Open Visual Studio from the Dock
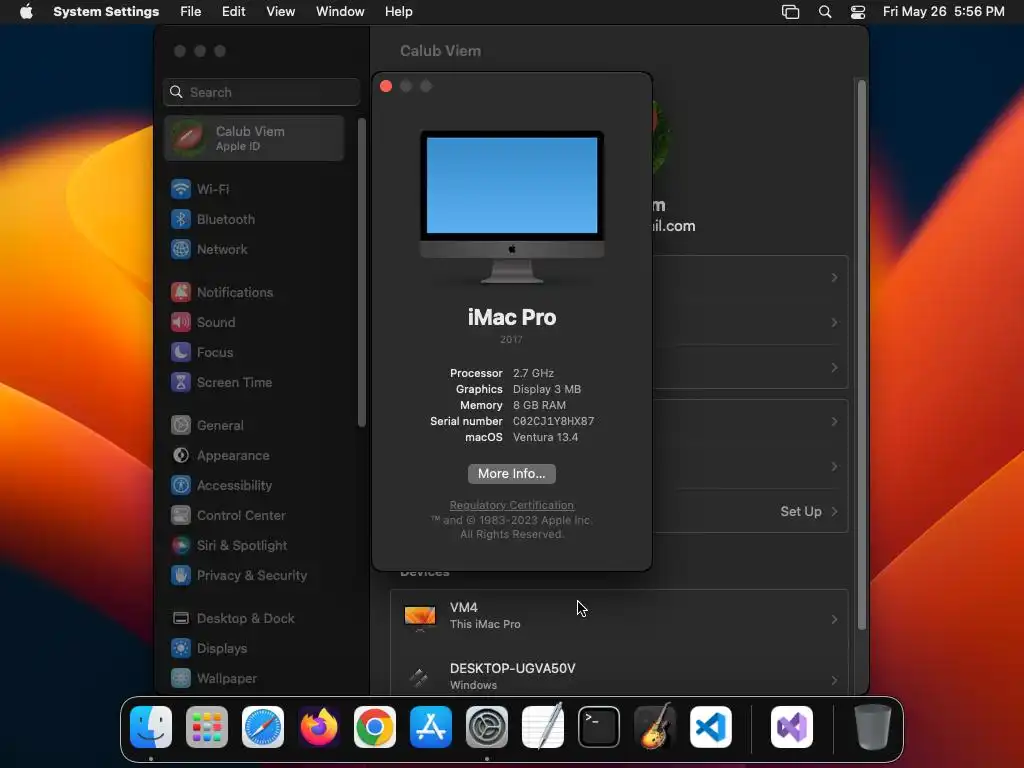 pos(792,727)
